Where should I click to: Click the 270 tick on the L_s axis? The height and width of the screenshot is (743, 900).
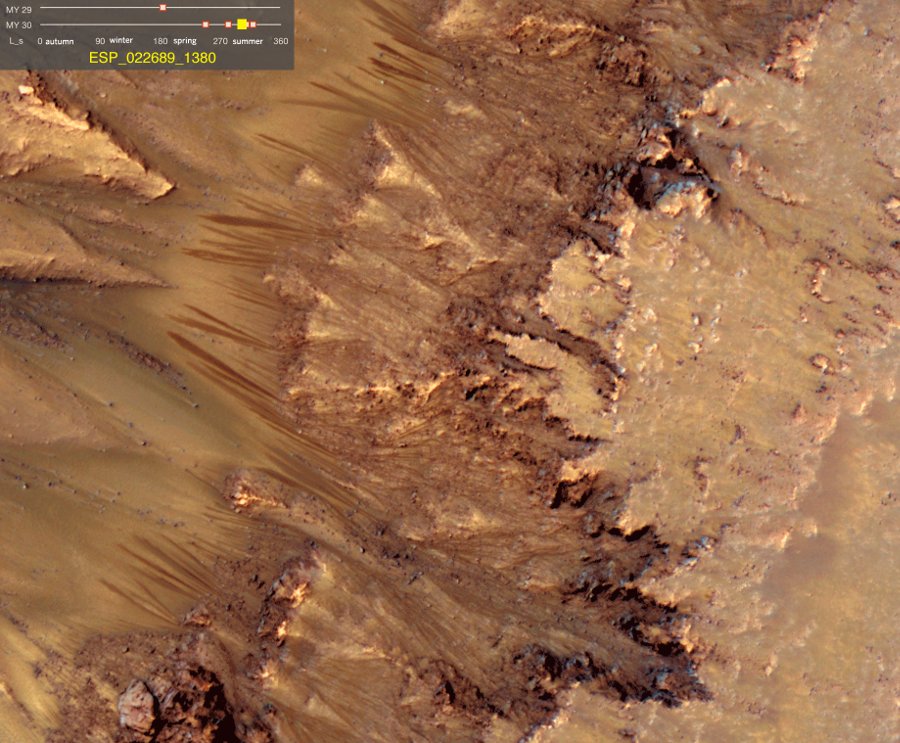[220, 41]
